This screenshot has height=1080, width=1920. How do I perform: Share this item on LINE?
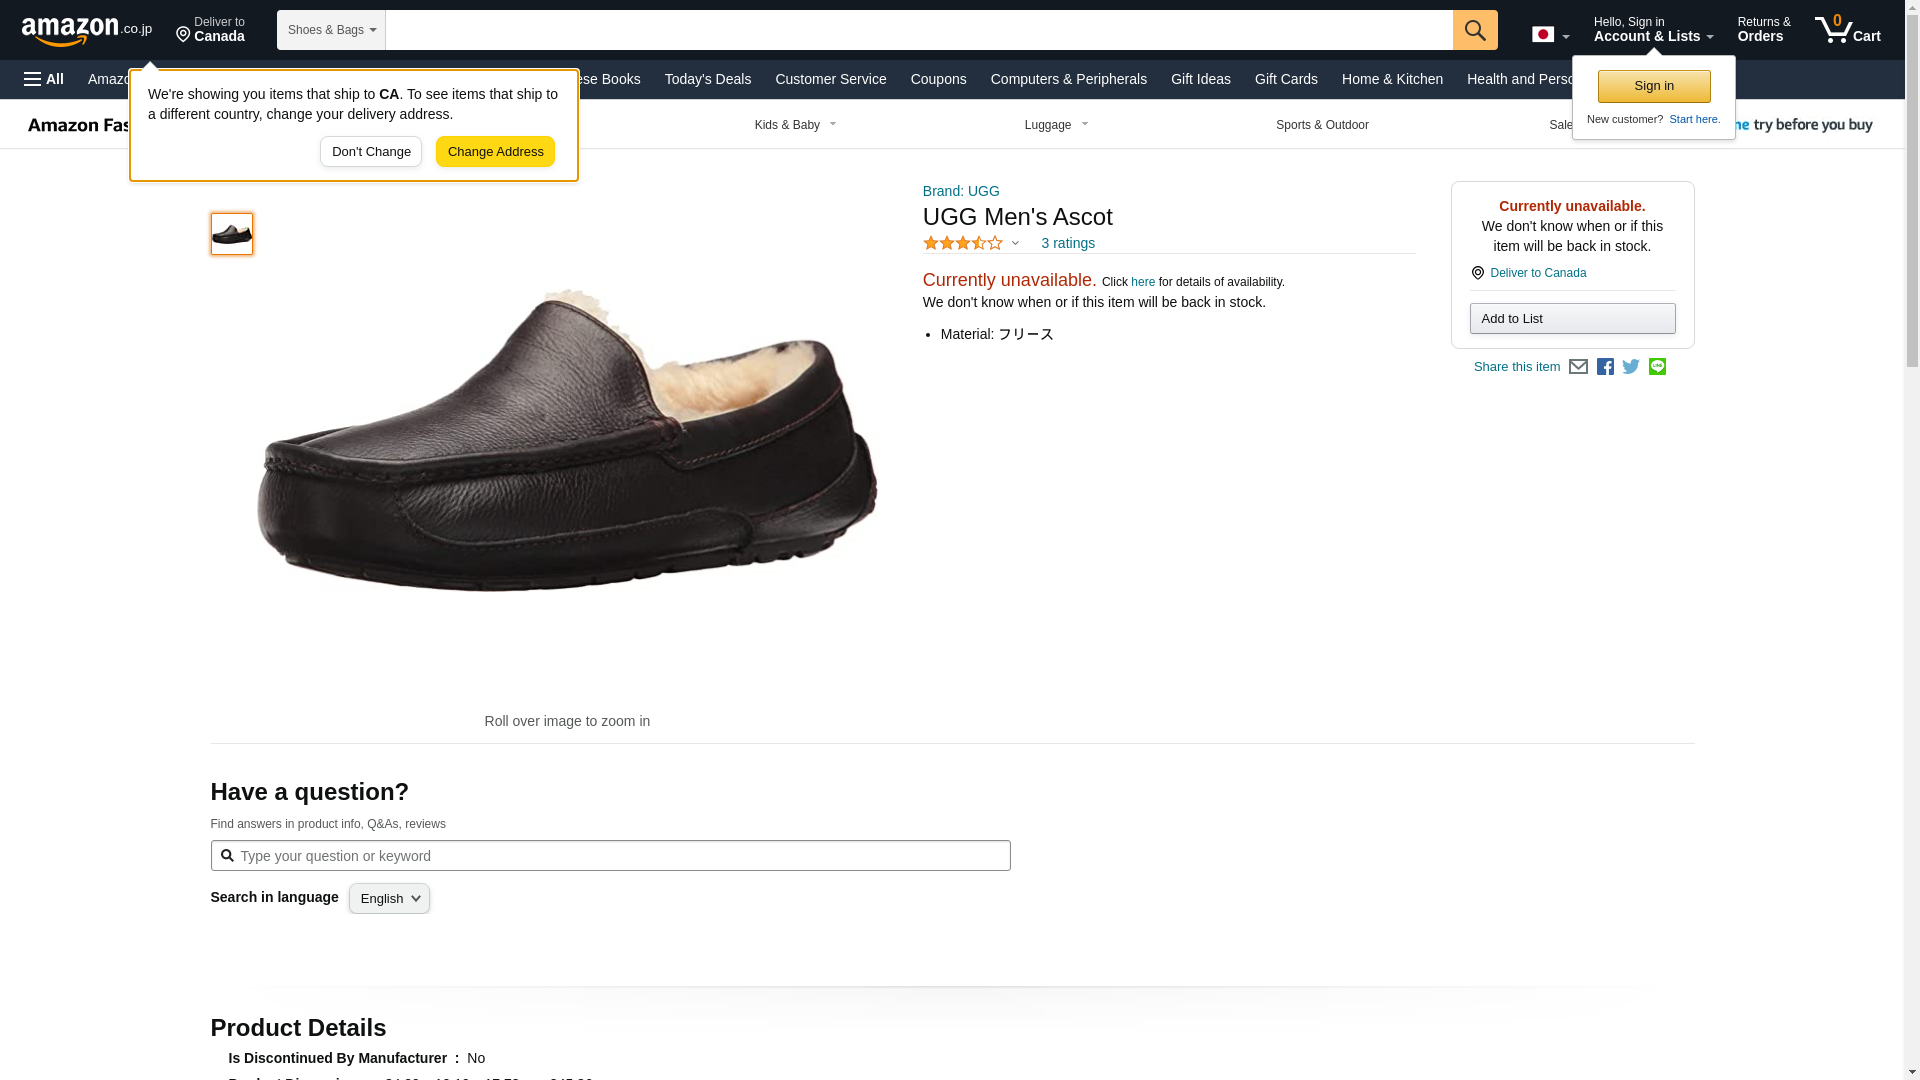[1657, 367]
